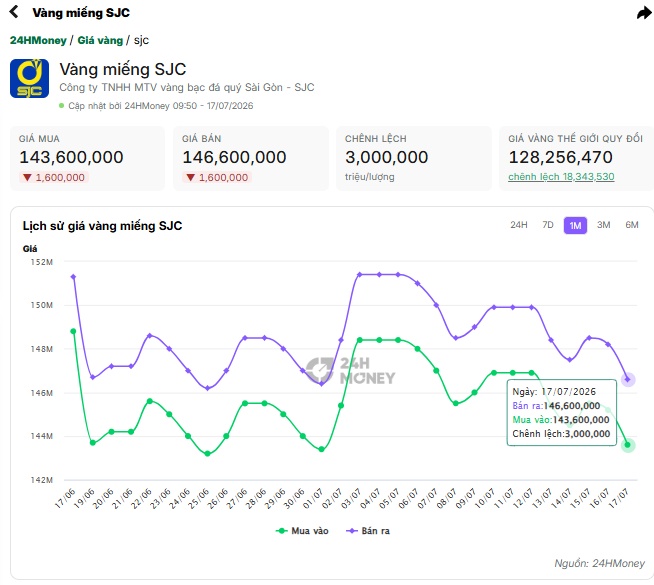654x585 pixels.
Task: Click the company name Công ty TNHH MTV subtitle
Action: (186, 88)
